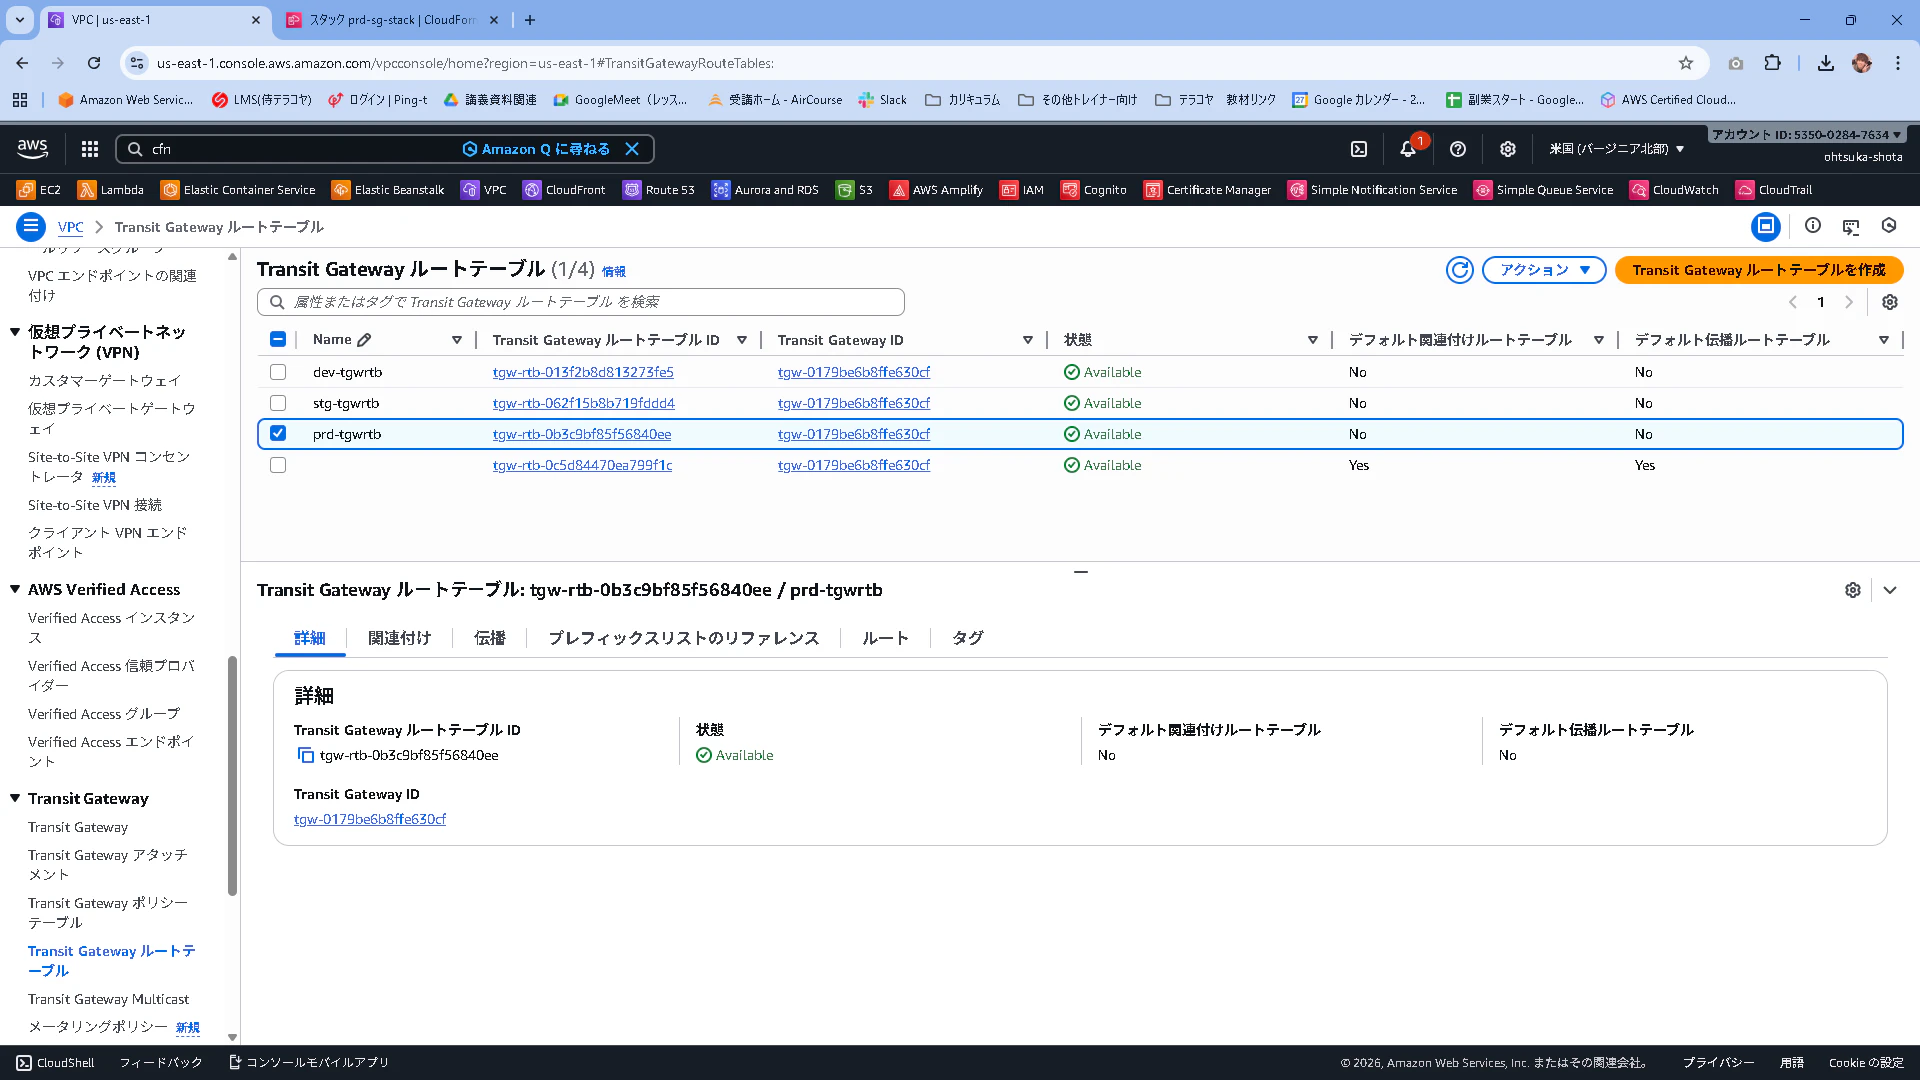Open S3 service shortcut
Image resolution: width=1920 pixels, height=1080 pixels.
(x=855, y=190)
